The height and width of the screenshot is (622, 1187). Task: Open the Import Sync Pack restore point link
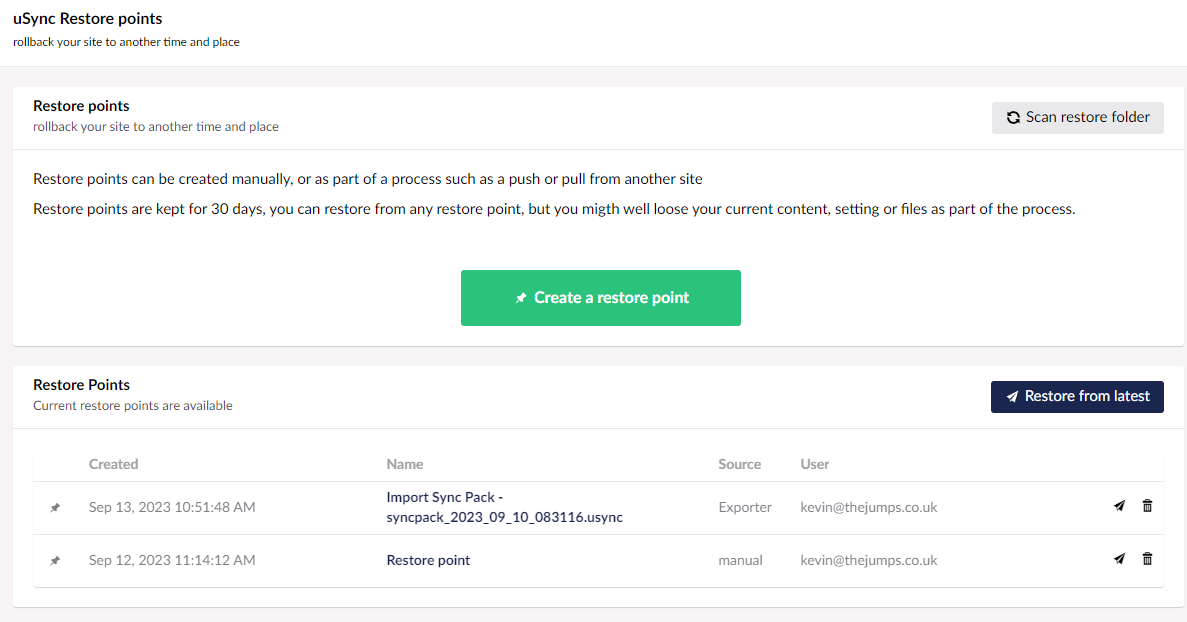(505, 507)
